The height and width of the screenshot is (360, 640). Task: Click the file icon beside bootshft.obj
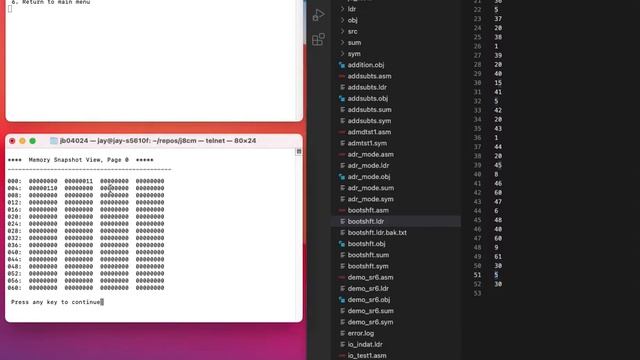tap(342, 244)
